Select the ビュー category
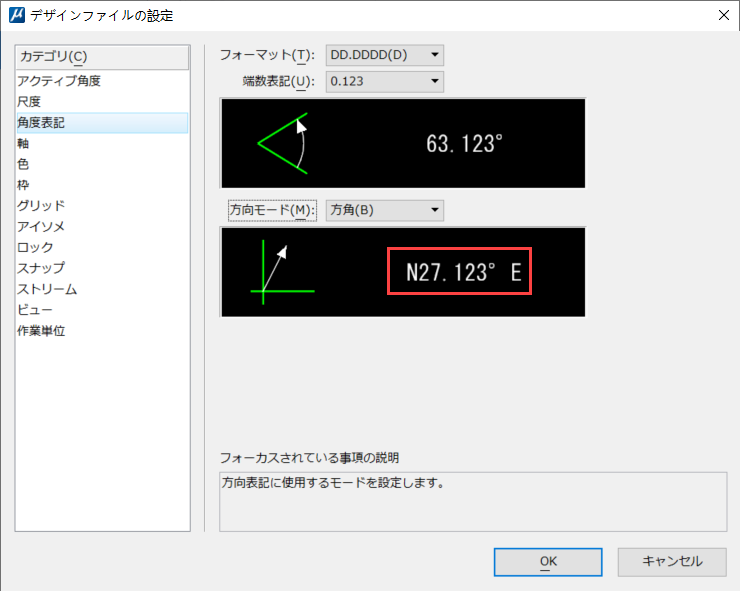Screen dimensions: 740x591 102,310
